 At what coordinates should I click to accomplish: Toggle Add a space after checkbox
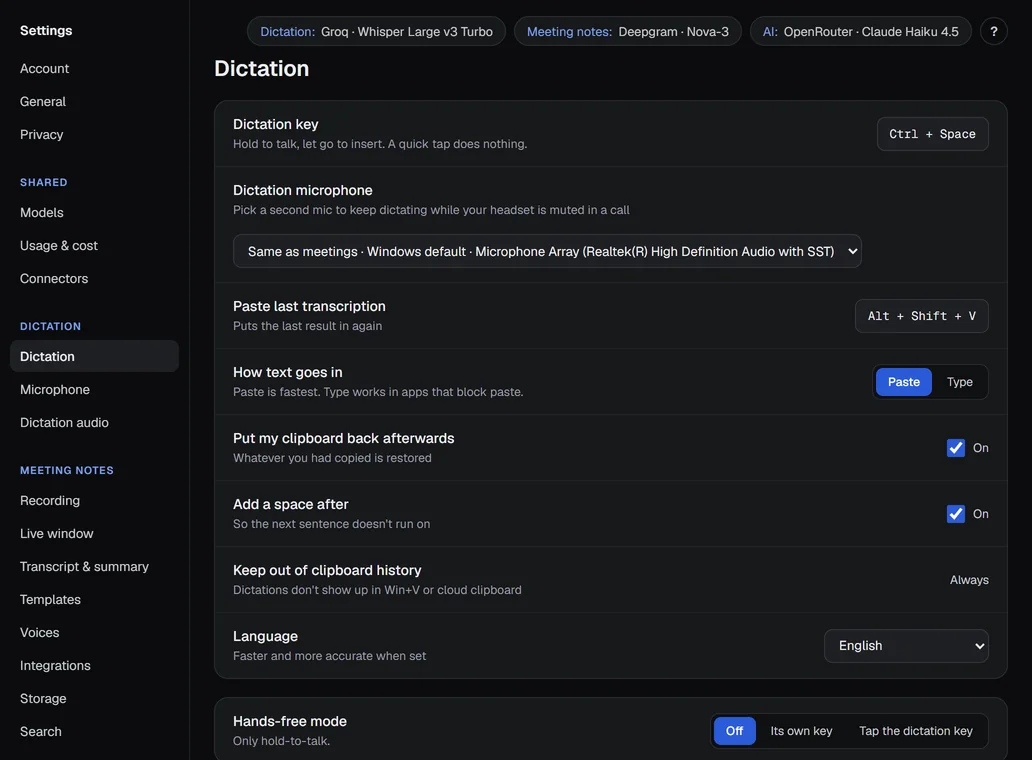tap(955, 514)
